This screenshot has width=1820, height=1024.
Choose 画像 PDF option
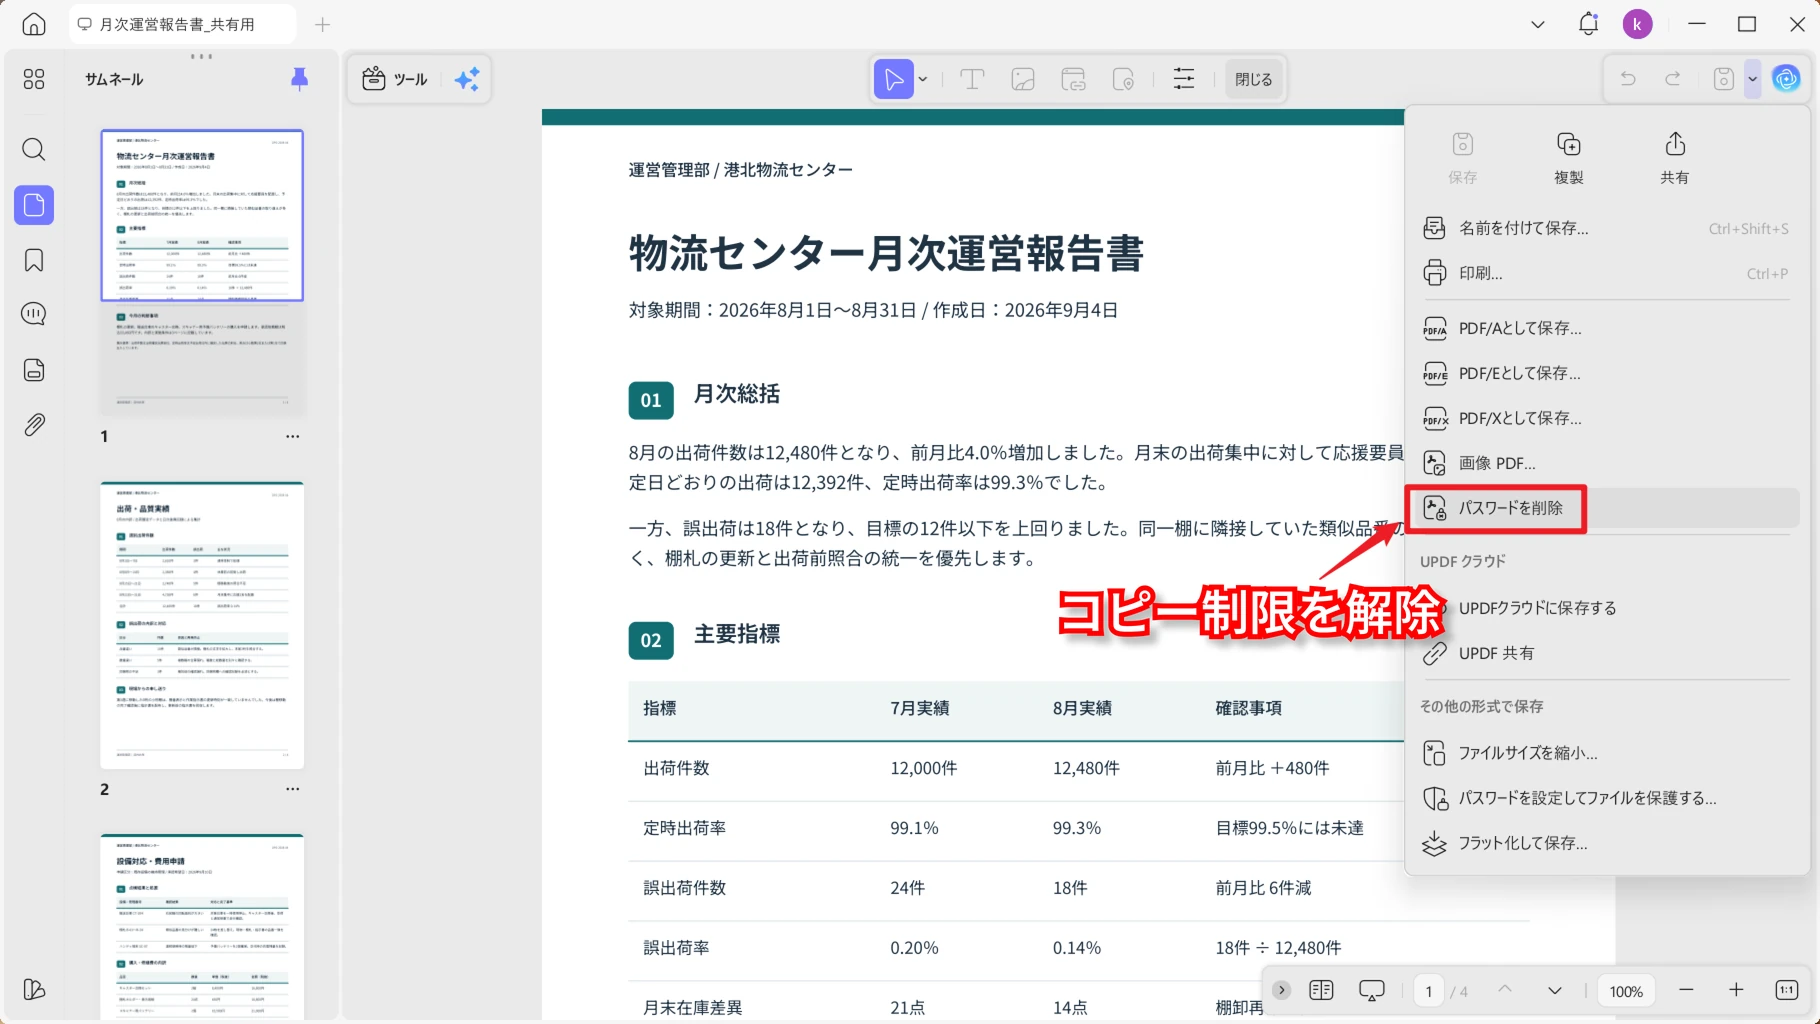(x=1606, y=463)
